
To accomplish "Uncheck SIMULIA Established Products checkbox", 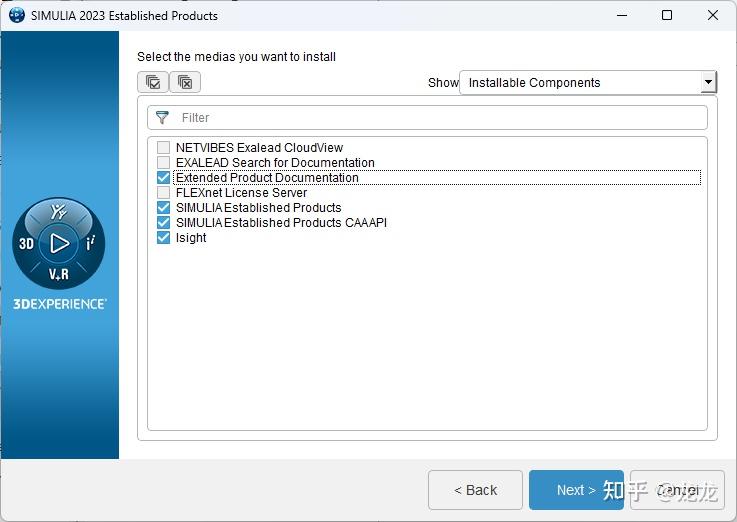I will [x=164, y=208].
